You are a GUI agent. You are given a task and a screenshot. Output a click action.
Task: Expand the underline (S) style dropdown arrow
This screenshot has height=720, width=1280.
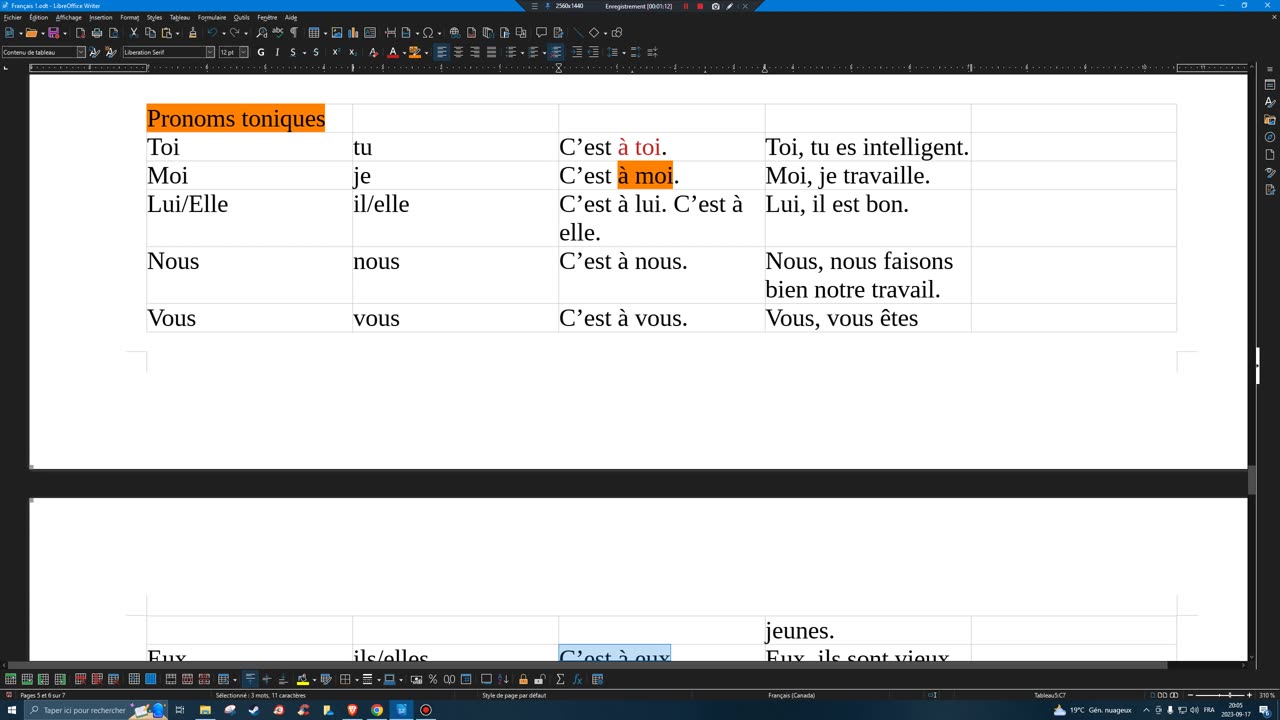(x=304, y=52)
